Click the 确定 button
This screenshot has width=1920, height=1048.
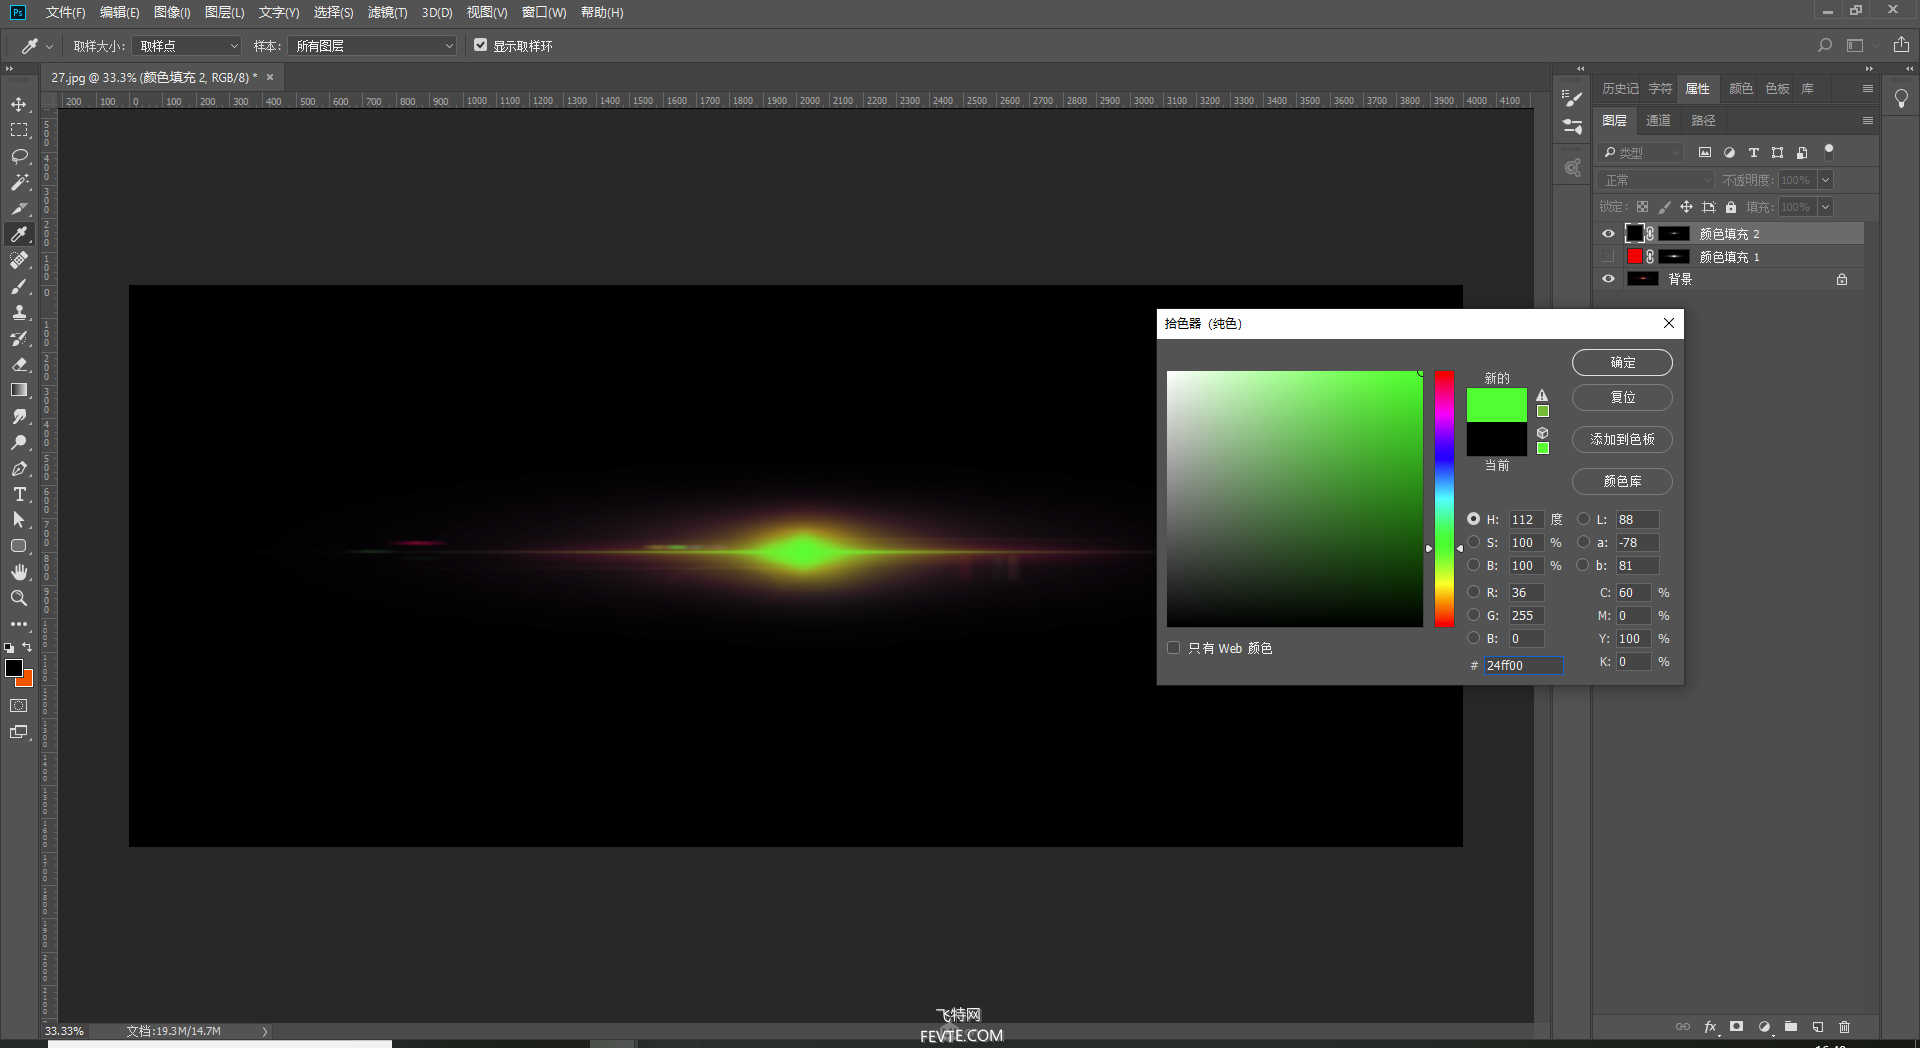pyautogui.click(x=1622, y=362)
